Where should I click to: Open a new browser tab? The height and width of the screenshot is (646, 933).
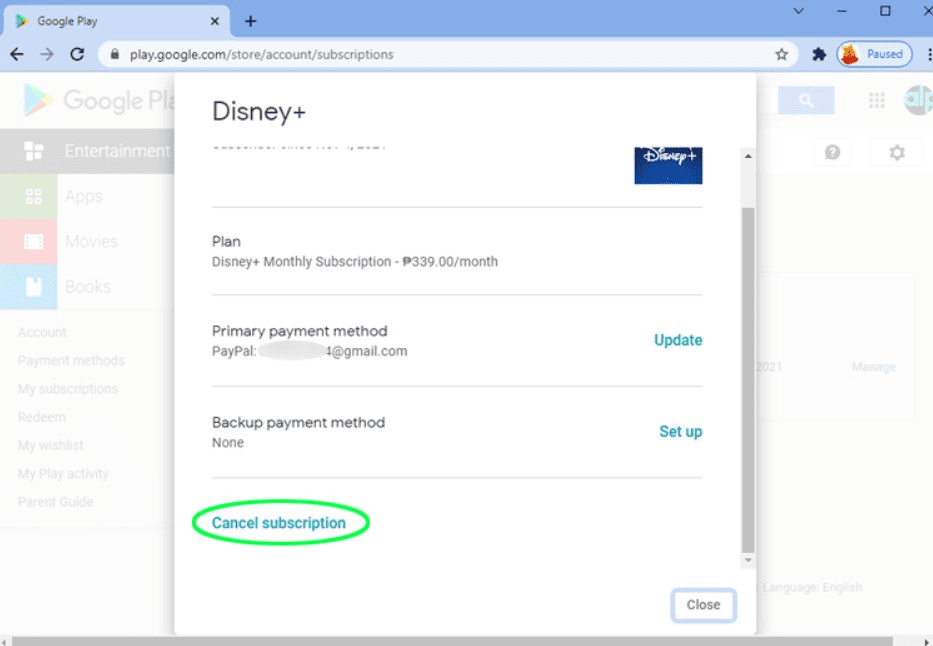coord(251,21)
